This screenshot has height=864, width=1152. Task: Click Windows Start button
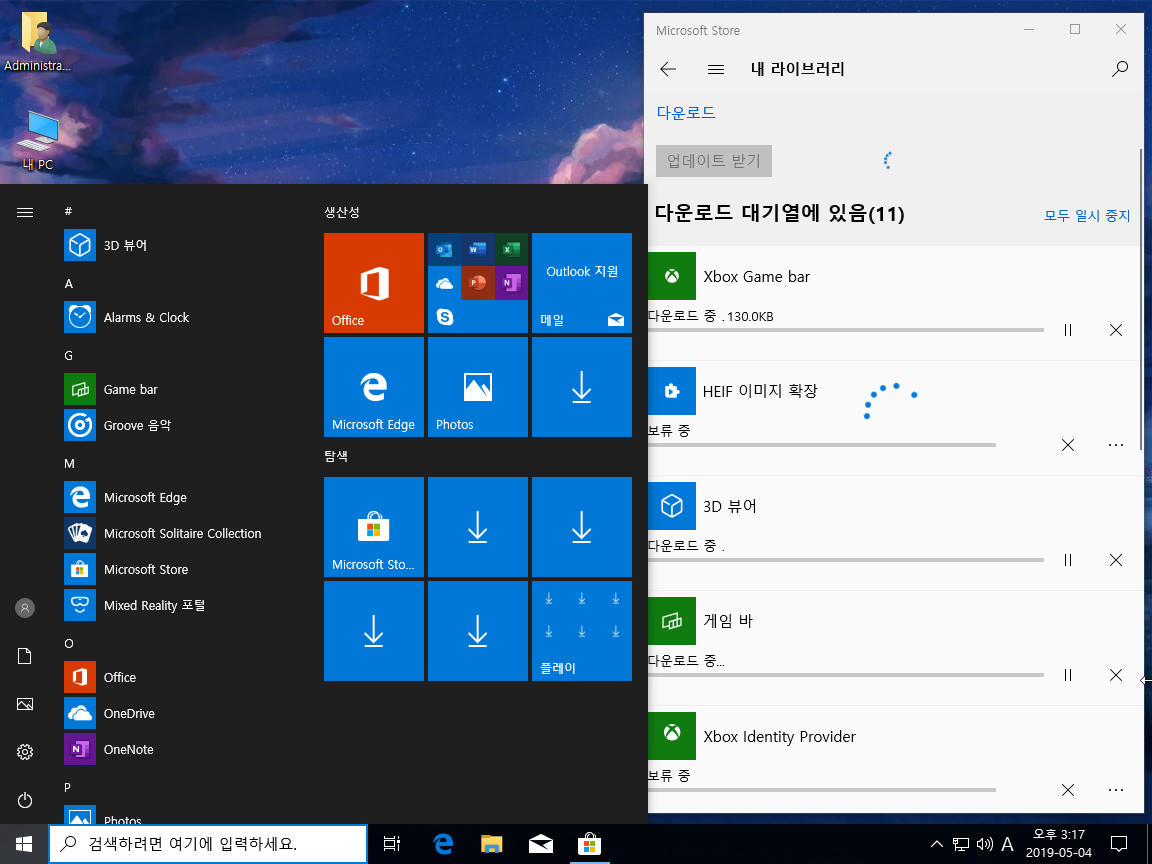coord(24,843)
